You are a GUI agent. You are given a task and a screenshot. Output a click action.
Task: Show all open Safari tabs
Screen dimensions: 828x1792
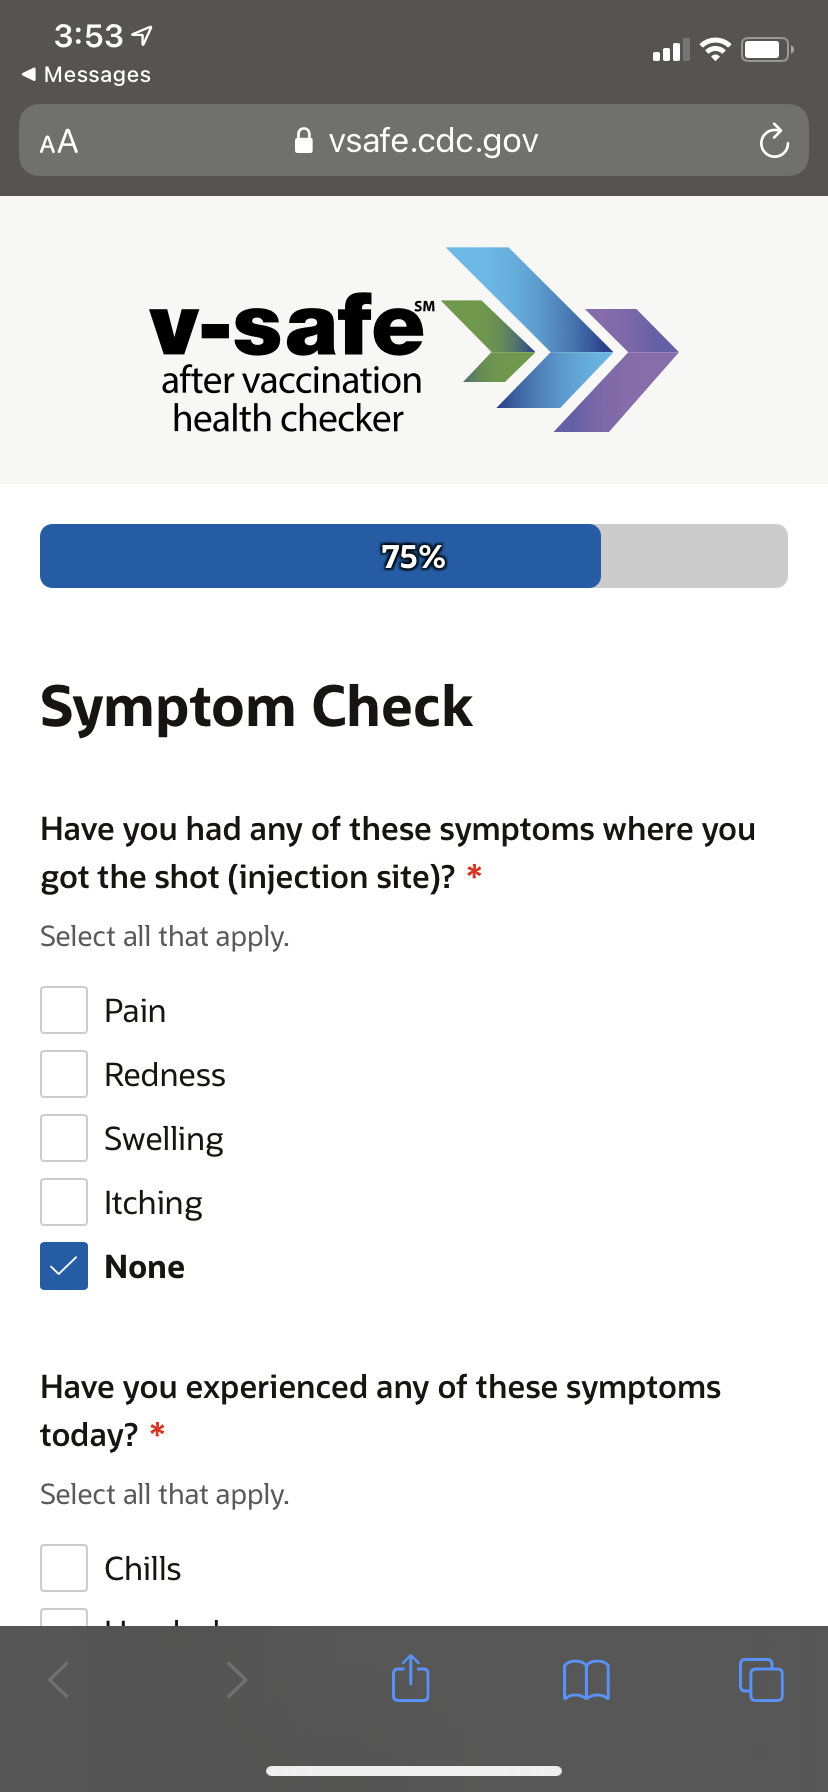tap(760, 1680)
